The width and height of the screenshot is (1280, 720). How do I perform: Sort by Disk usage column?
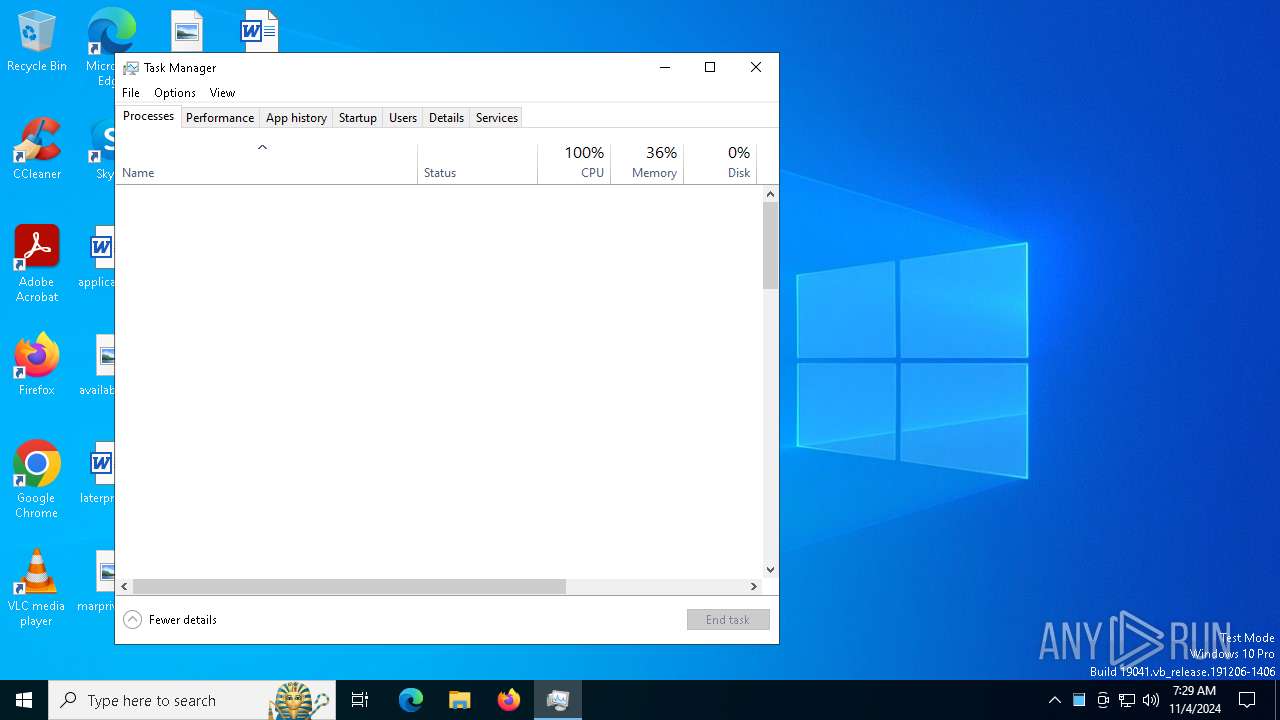720,164
